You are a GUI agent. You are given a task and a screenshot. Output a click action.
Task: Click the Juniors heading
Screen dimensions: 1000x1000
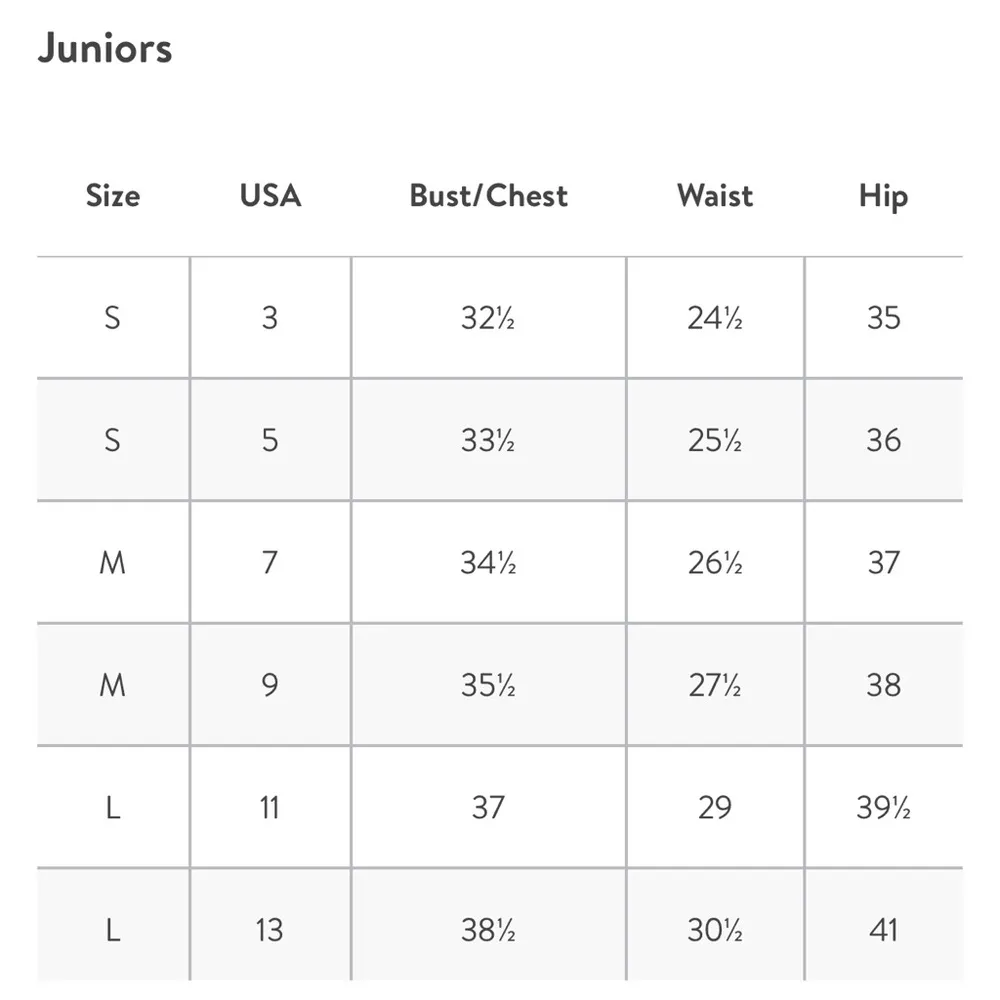click(105, 49)
